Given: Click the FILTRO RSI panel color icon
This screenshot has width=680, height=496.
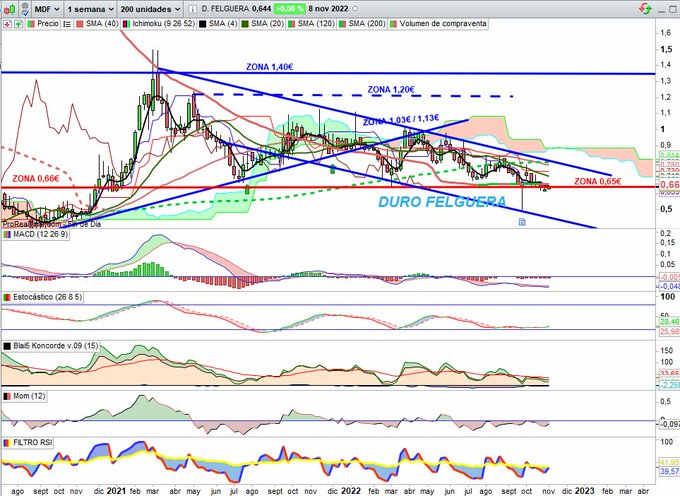Looking at the screenshot, I should pos(7,443).
